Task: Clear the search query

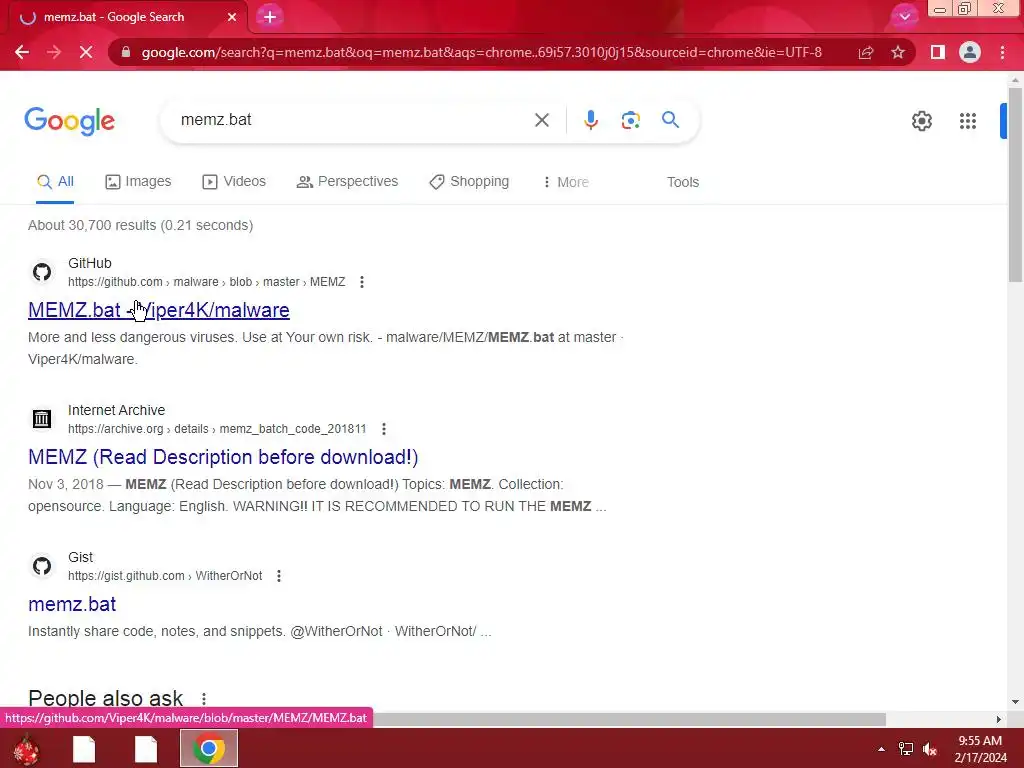Action: pos(541,120)
